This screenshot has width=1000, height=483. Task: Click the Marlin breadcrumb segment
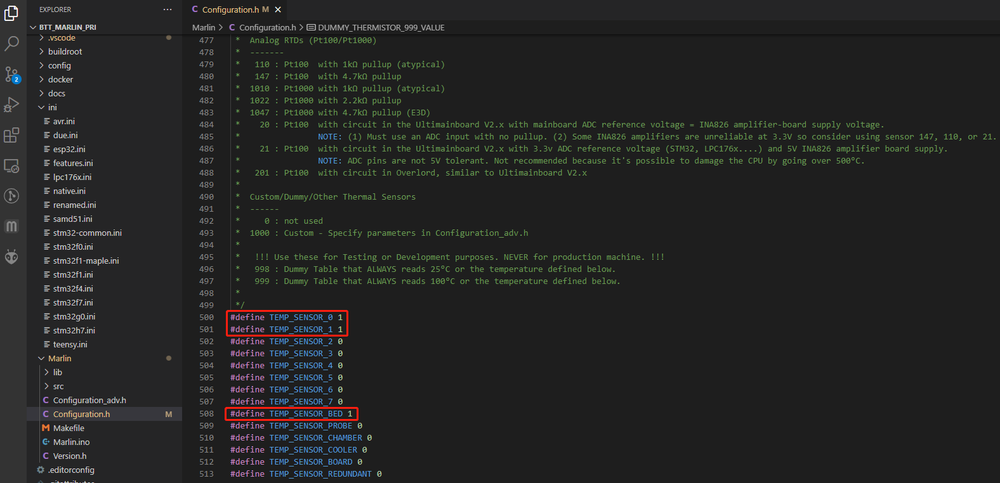(205, 27)
